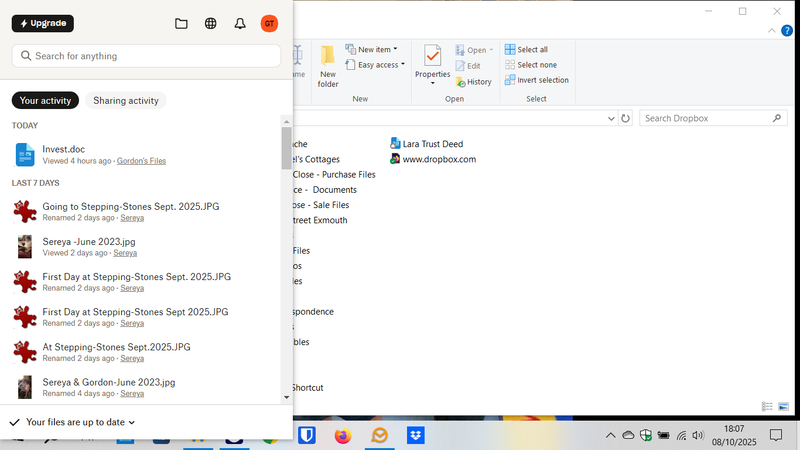Launch Firefox from the taskbar
The height and width of the screenshot is (450, 800).
pos(343,436)
